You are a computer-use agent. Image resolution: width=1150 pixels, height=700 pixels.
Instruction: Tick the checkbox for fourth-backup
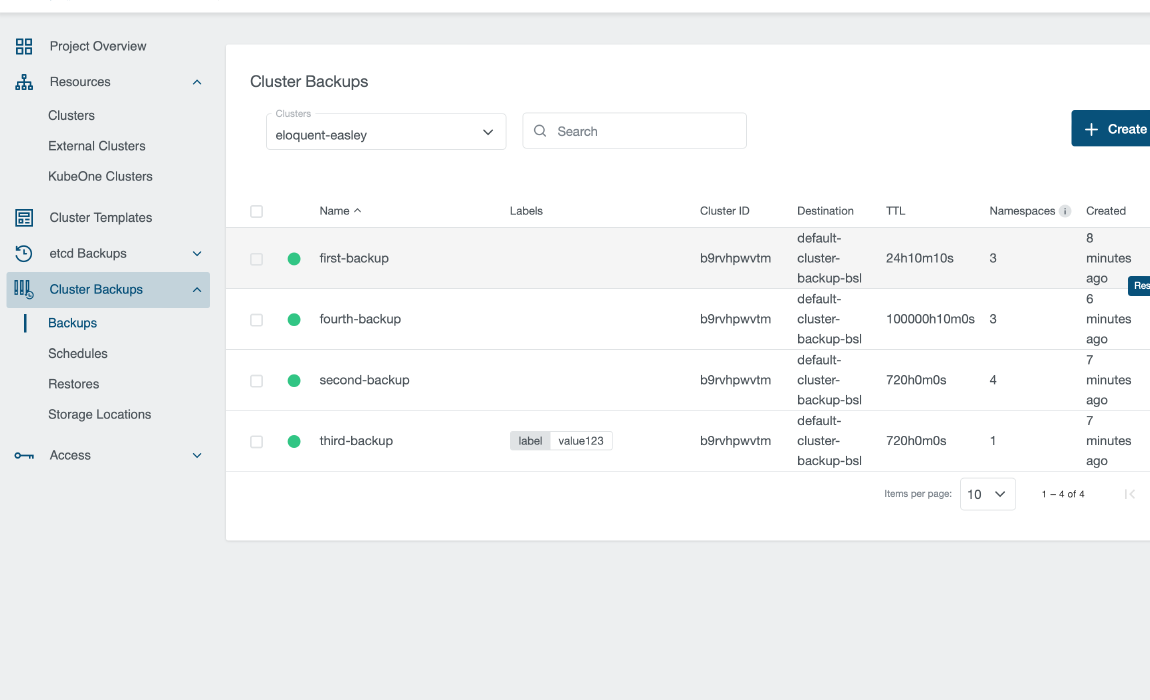(x=257, y=320)
